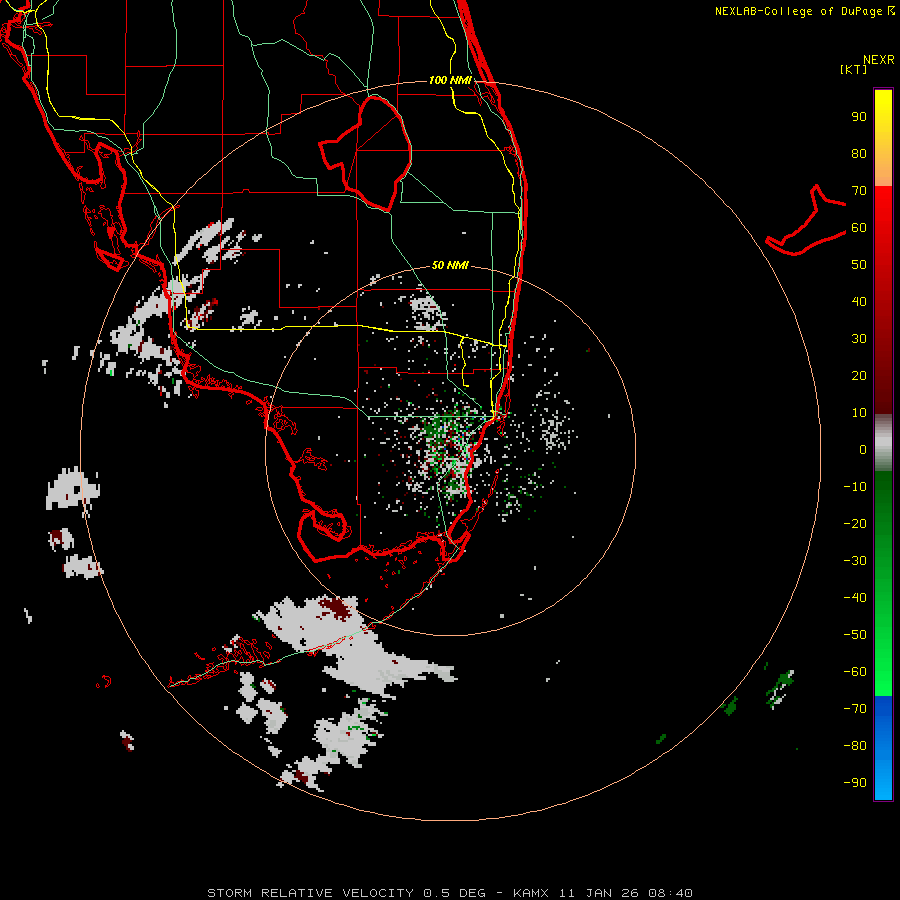
Task: Click the KT units label above color scale
Action: coord(854,69)
